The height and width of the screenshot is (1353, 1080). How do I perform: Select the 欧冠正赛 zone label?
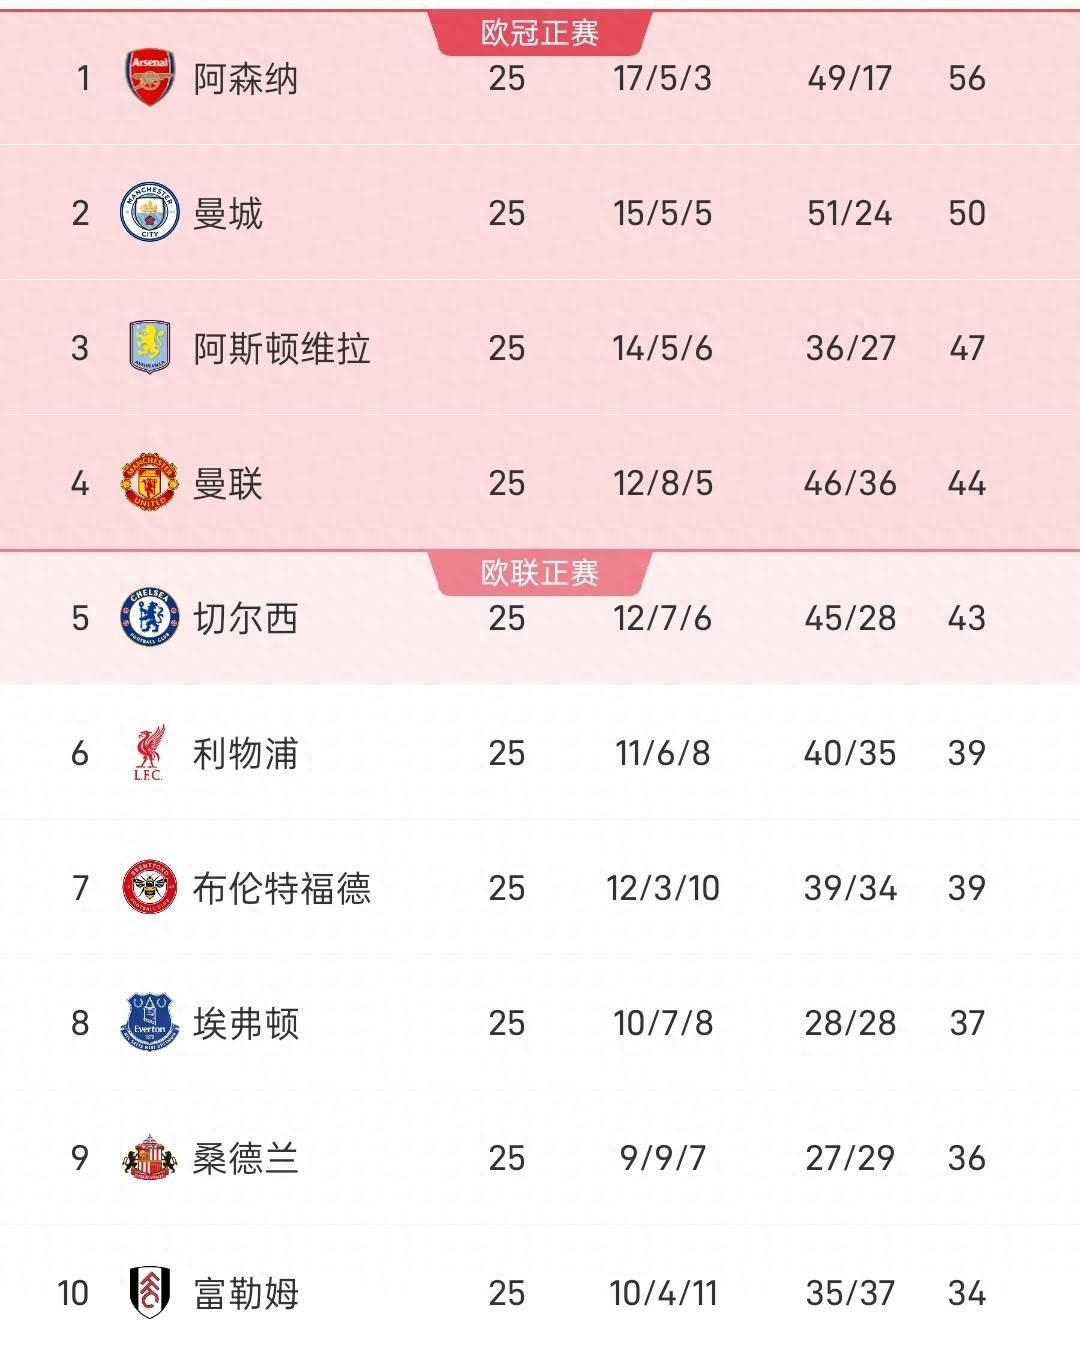click(x=540, y=33)
